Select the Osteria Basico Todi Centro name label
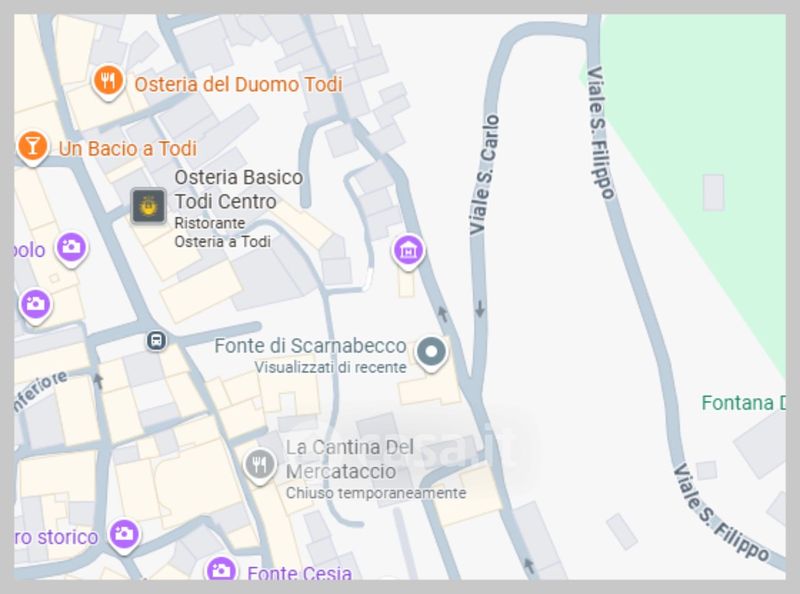Image resolution: width=800 pixels, height=594 pixels. [238, 189]
